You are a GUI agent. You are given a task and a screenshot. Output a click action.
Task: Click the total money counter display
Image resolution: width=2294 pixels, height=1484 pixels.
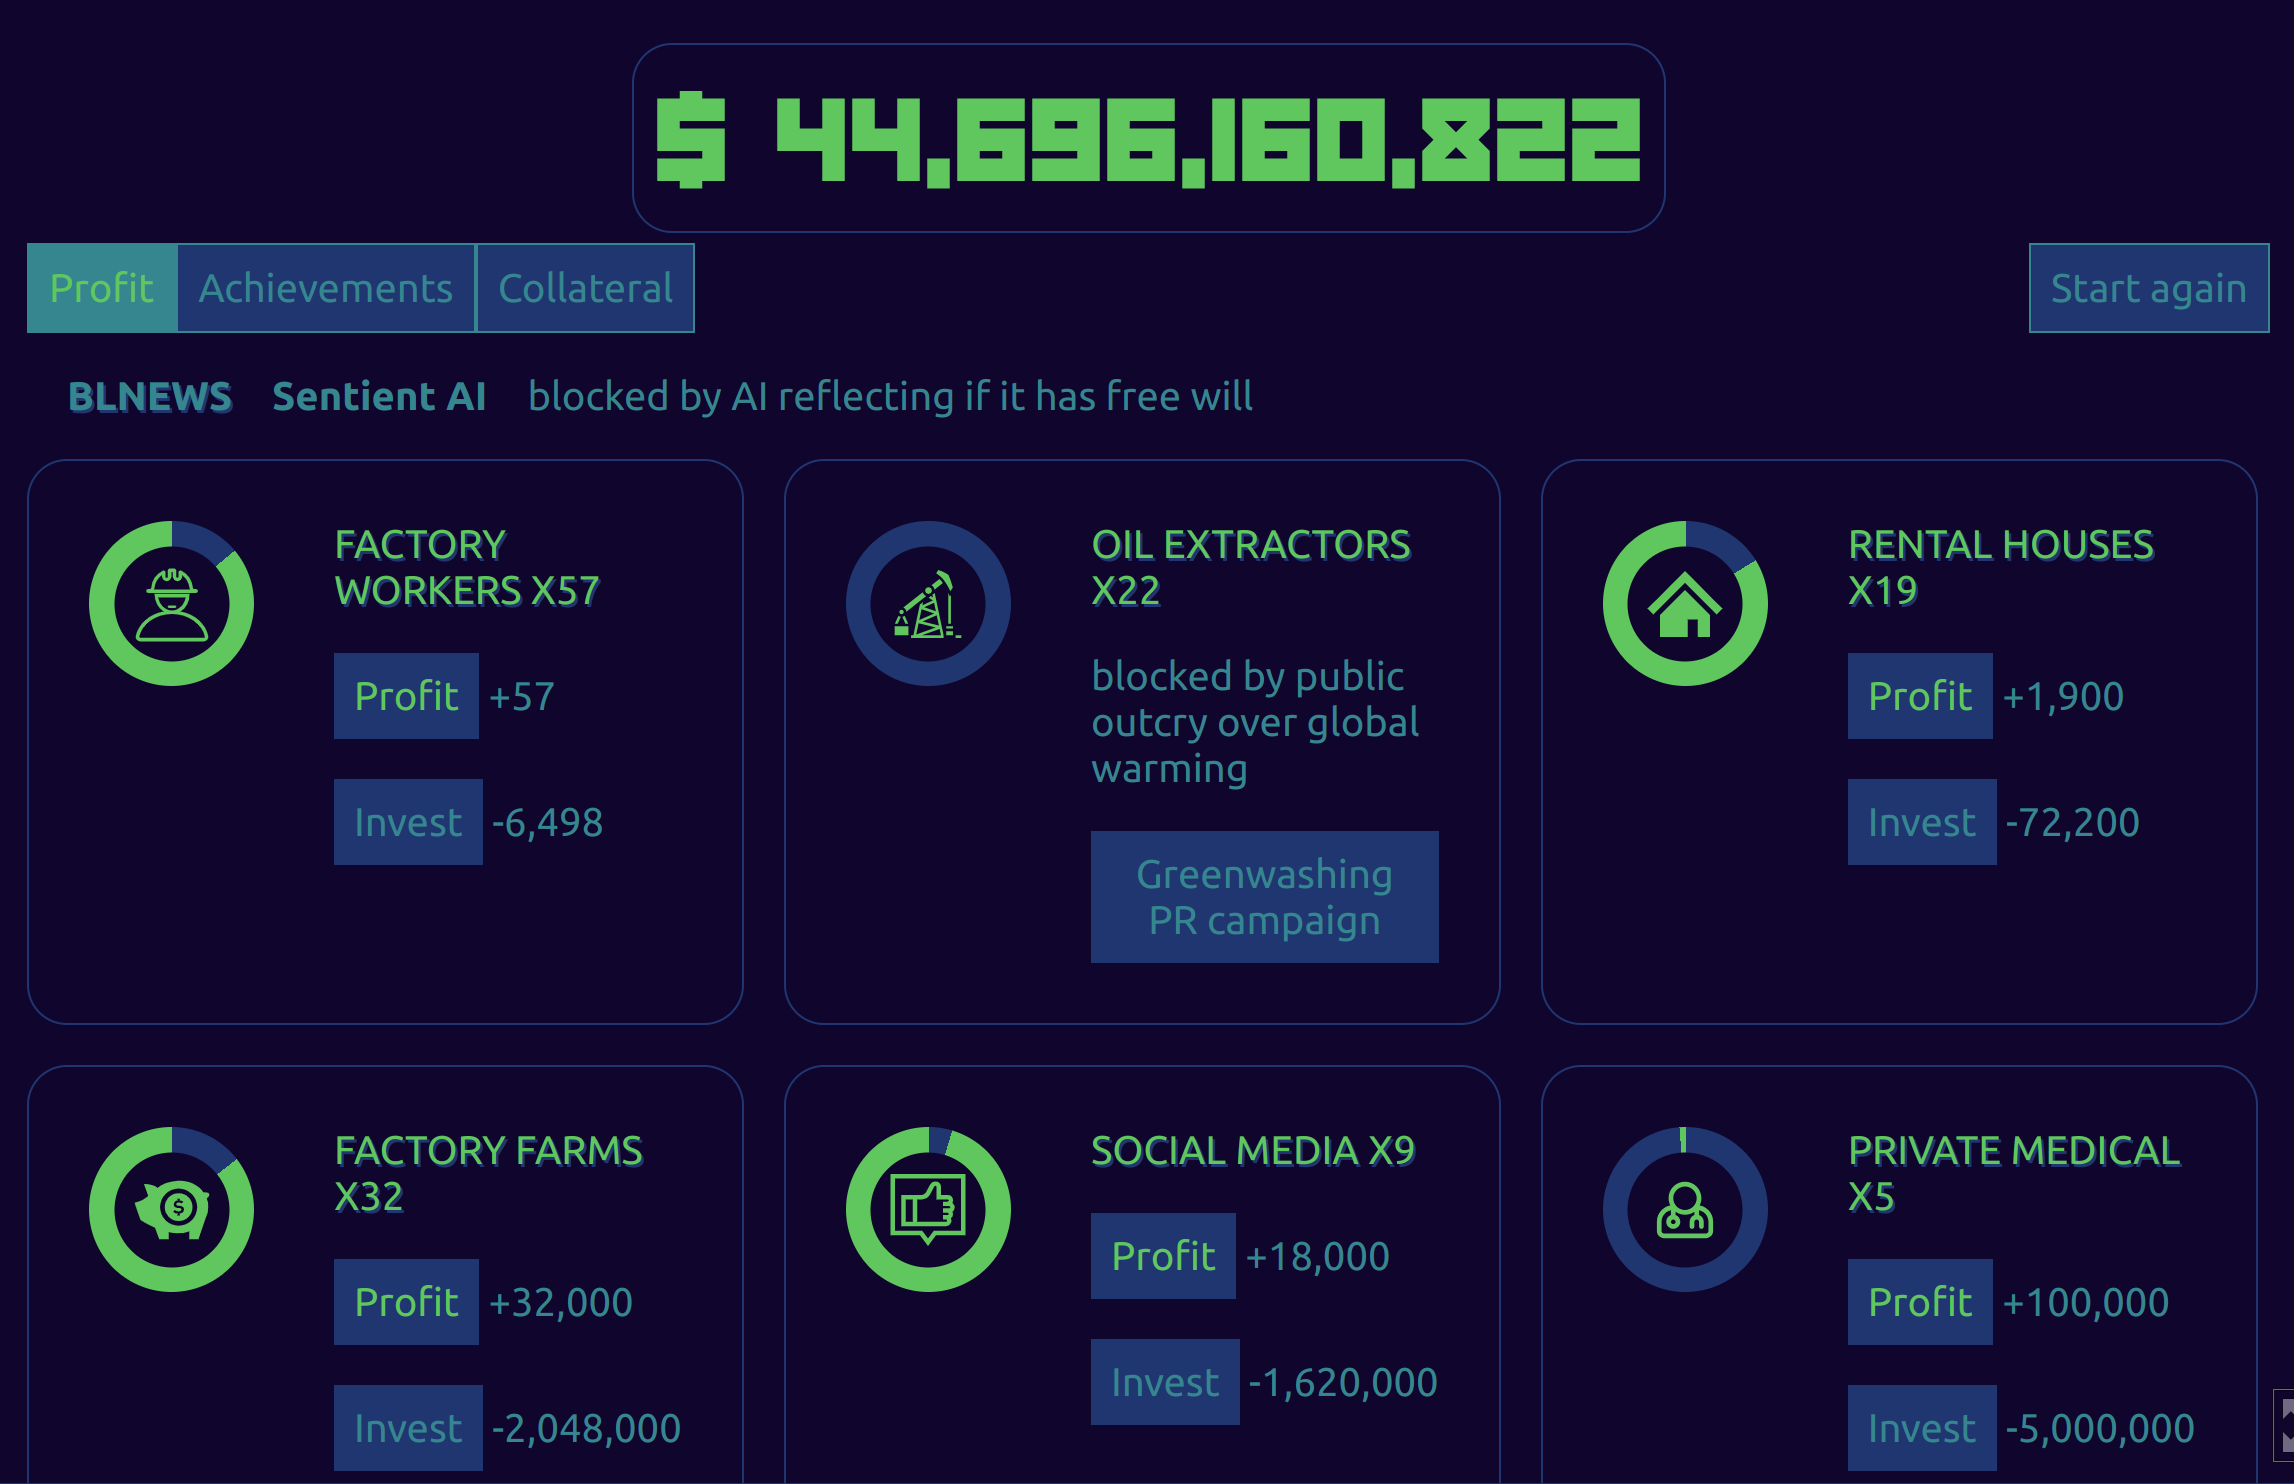(x=1148, y=138)
